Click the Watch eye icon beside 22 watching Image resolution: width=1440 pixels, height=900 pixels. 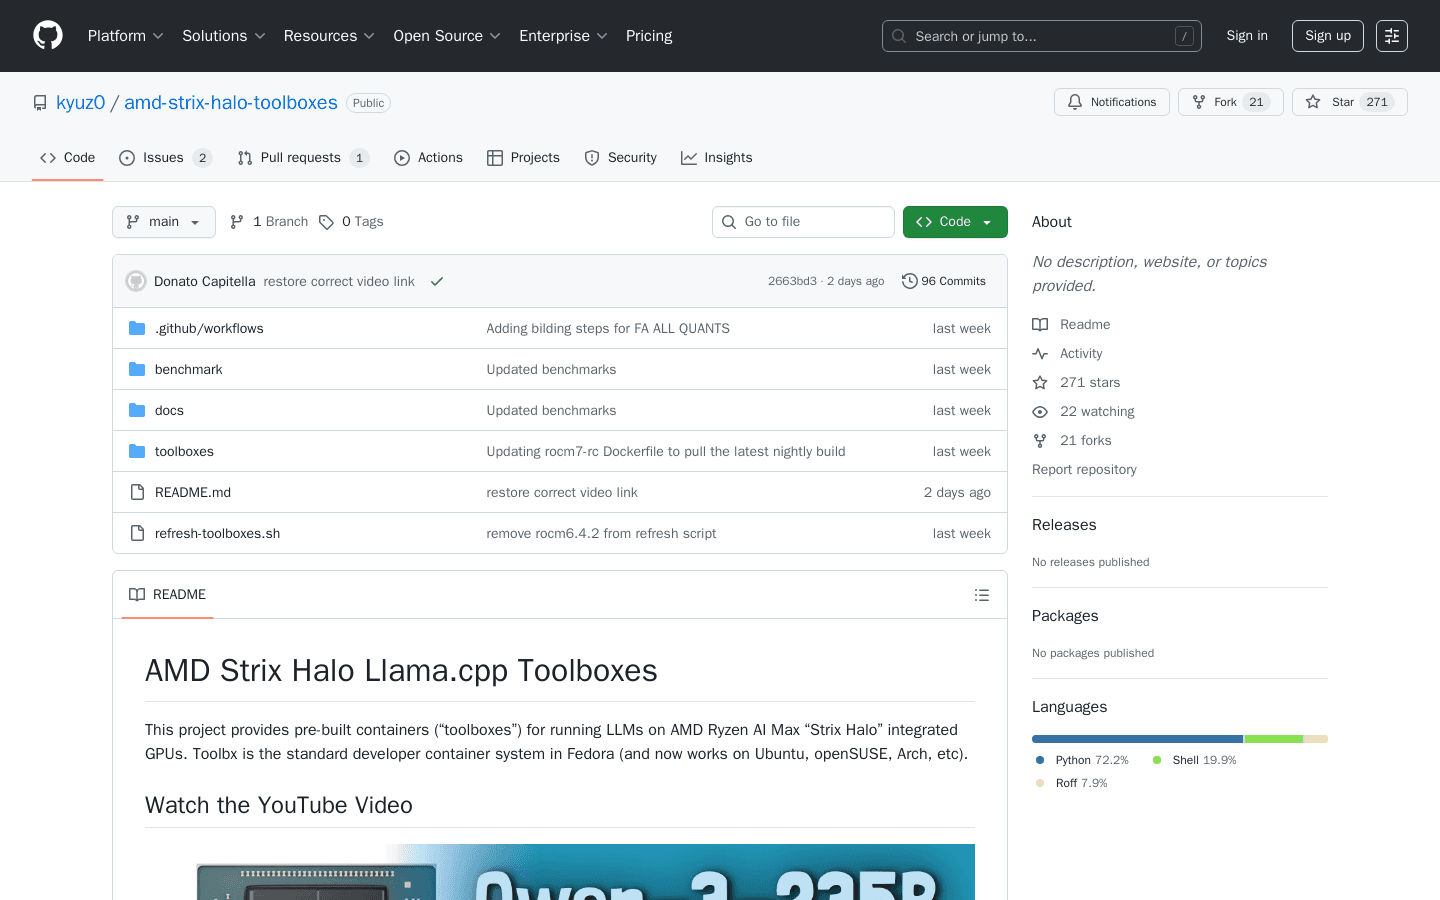pos(1040,411)
